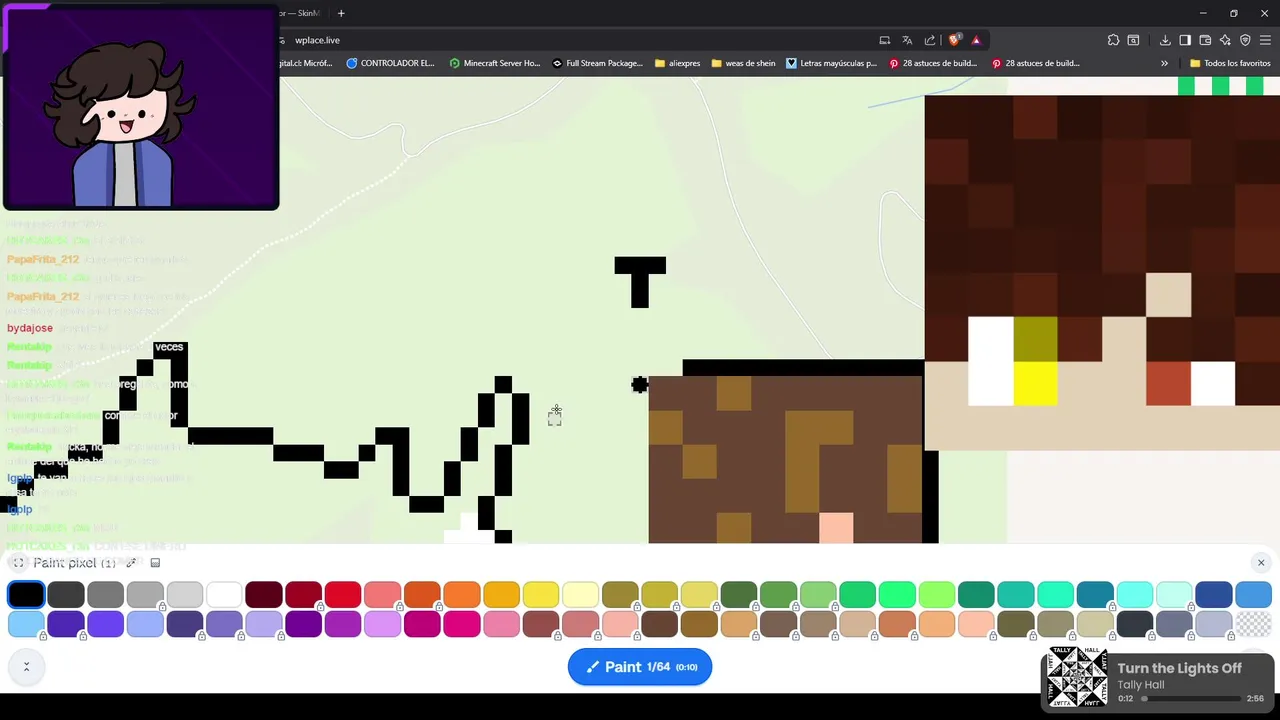
Task: Click the Paint 1/64 button
Action: [640, 667]
